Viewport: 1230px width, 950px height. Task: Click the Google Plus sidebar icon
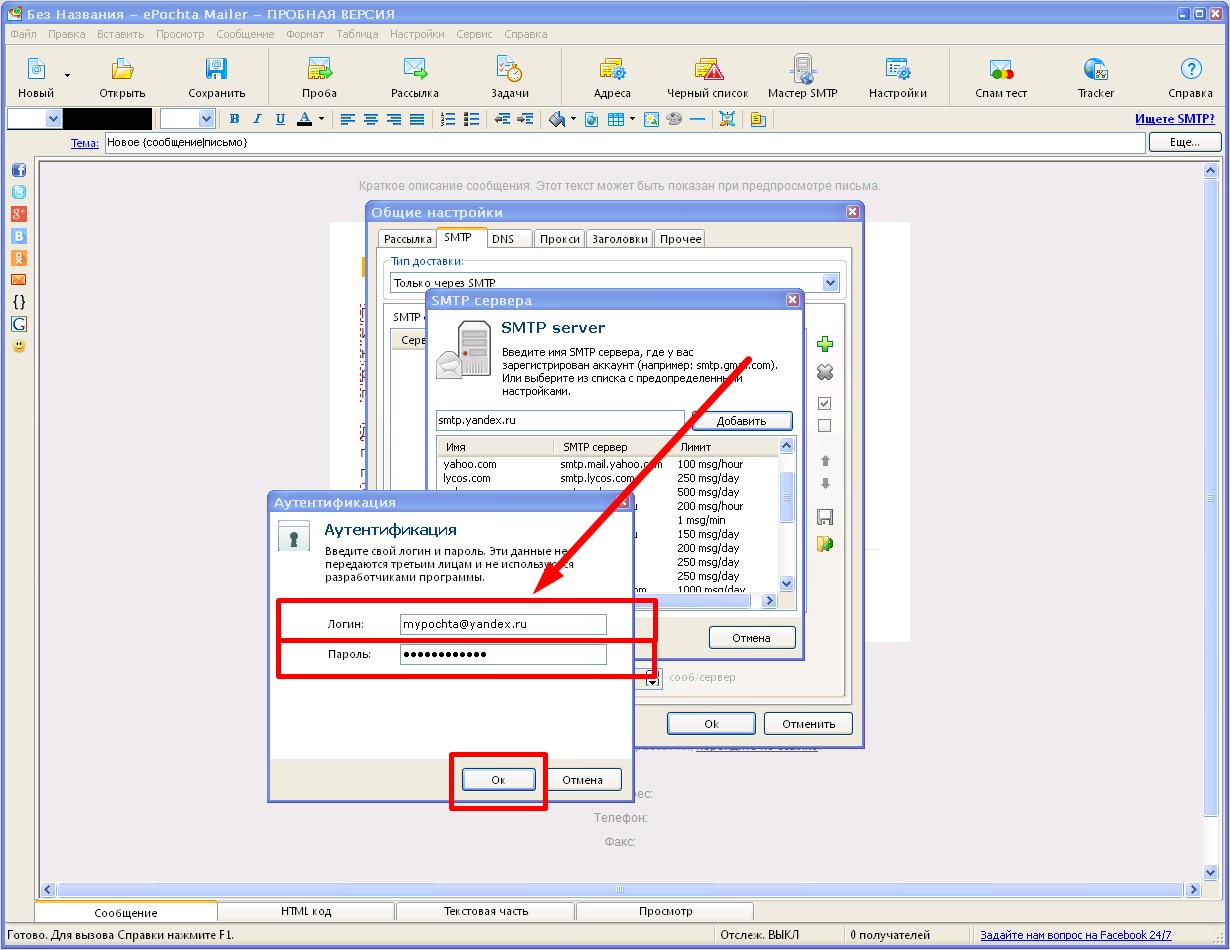[x=18, y=214]
